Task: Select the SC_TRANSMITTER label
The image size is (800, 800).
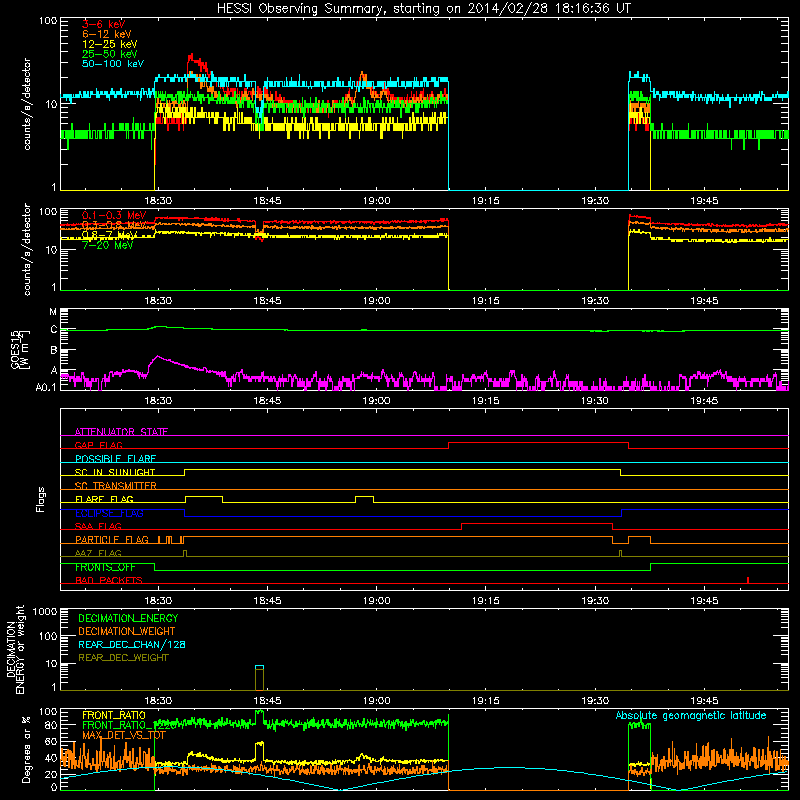Action: pos(116,486)
